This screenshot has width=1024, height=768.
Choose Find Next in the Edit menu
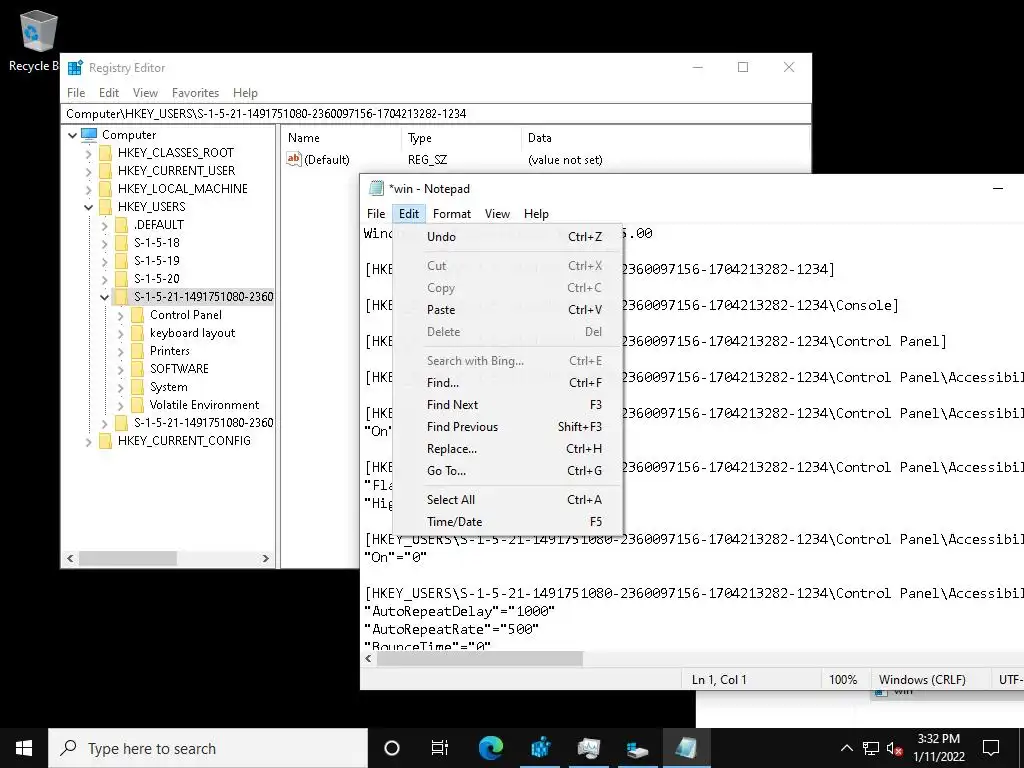508,405
